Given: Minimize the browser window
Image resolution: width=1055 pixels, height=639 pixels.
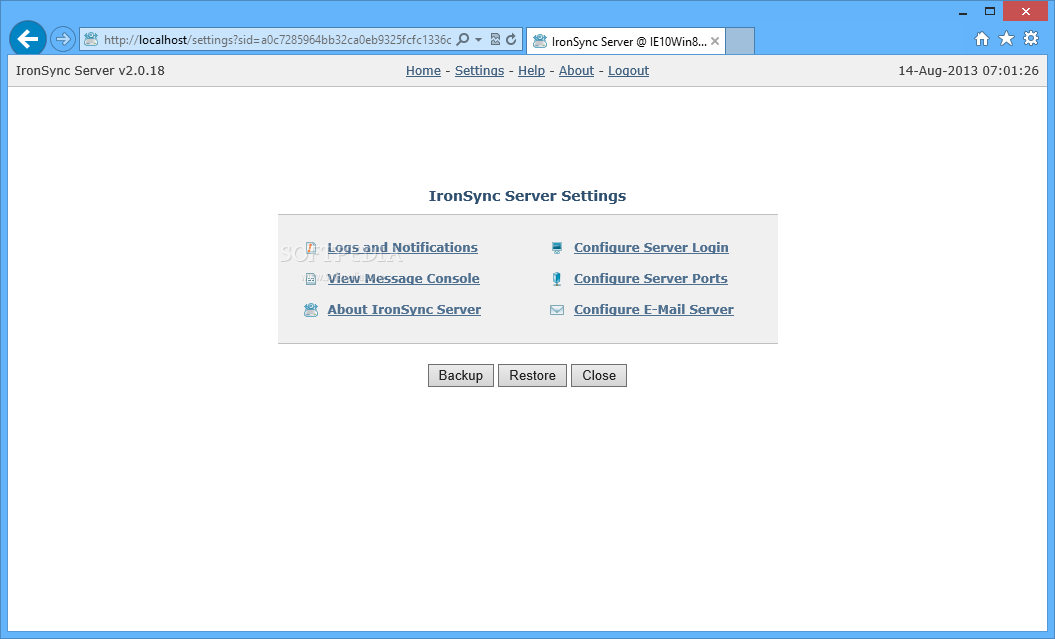Looking at the screenshot, I should click(963, 11).
